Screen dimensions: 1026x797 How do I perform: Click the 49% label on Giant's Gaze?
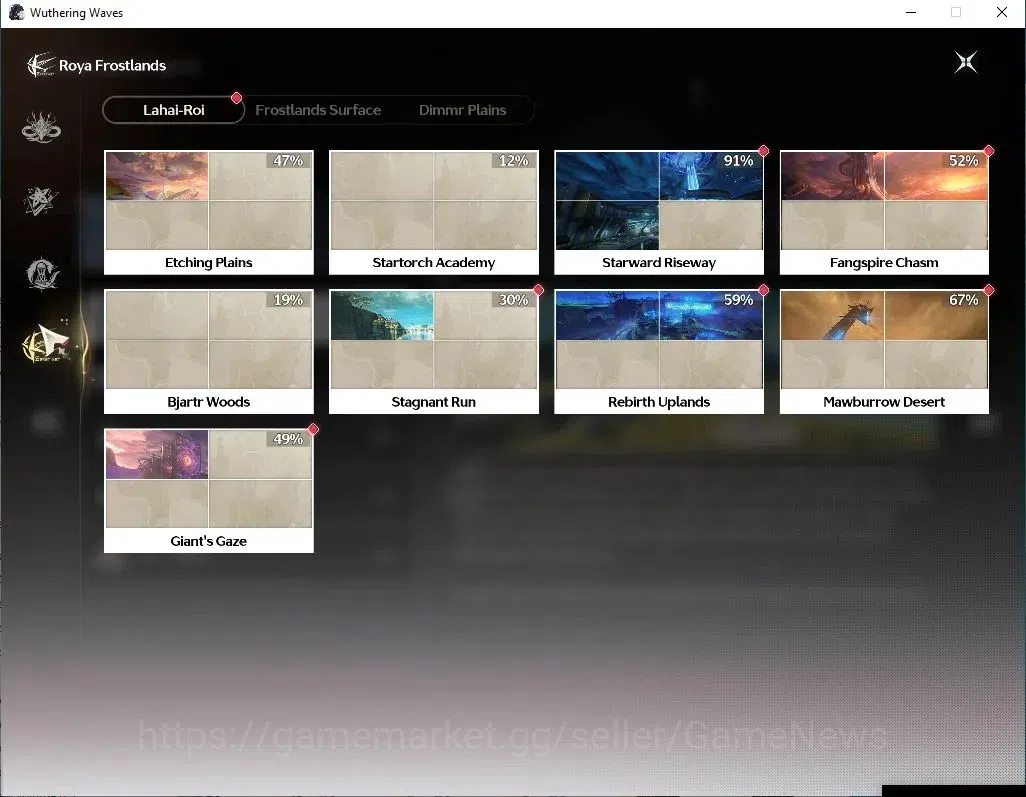[288, 440]
